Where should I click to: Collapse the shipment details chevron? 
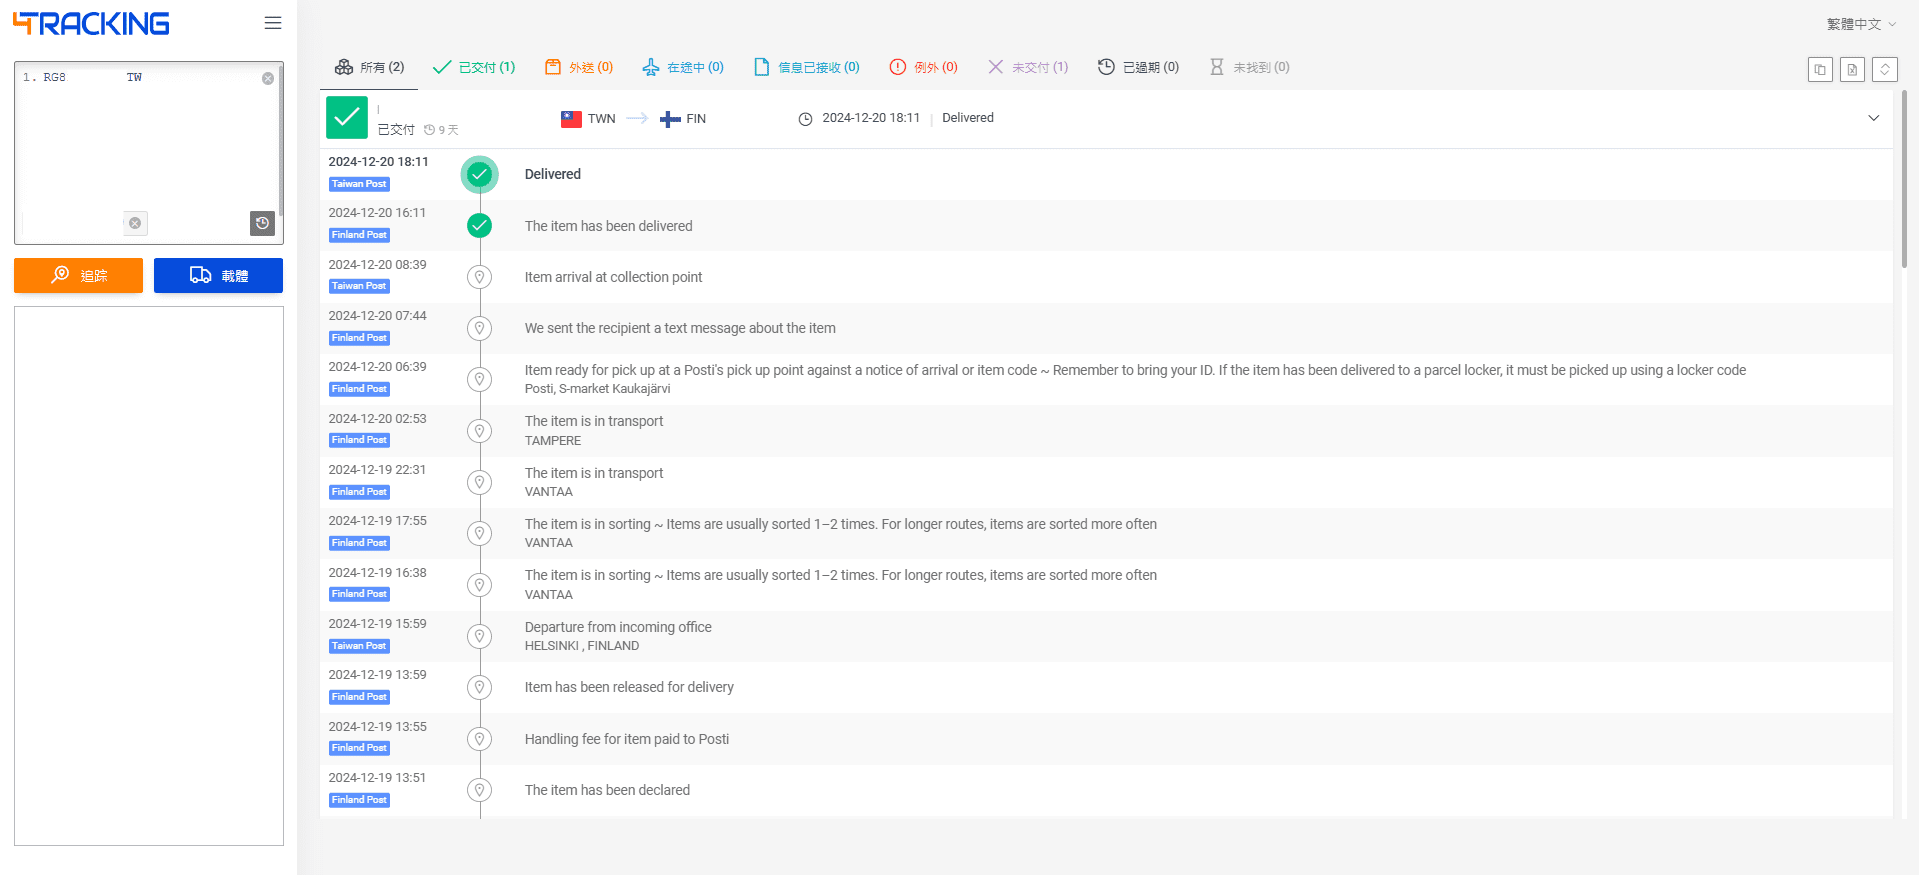tap(1873, 118)
